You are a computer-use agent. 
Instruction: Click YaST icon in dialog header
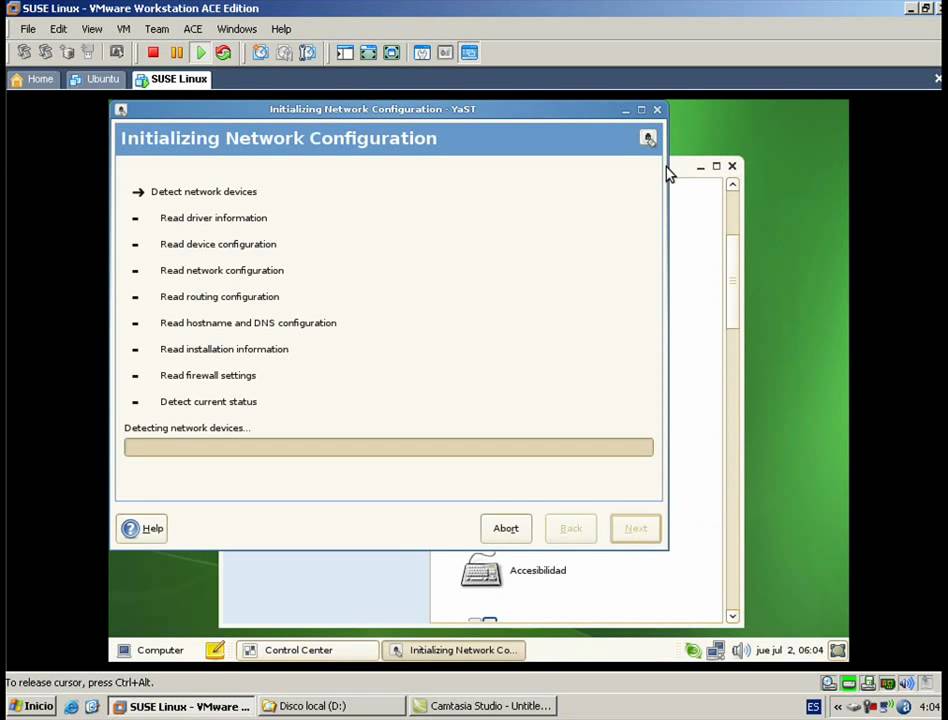tap(648, 138)
